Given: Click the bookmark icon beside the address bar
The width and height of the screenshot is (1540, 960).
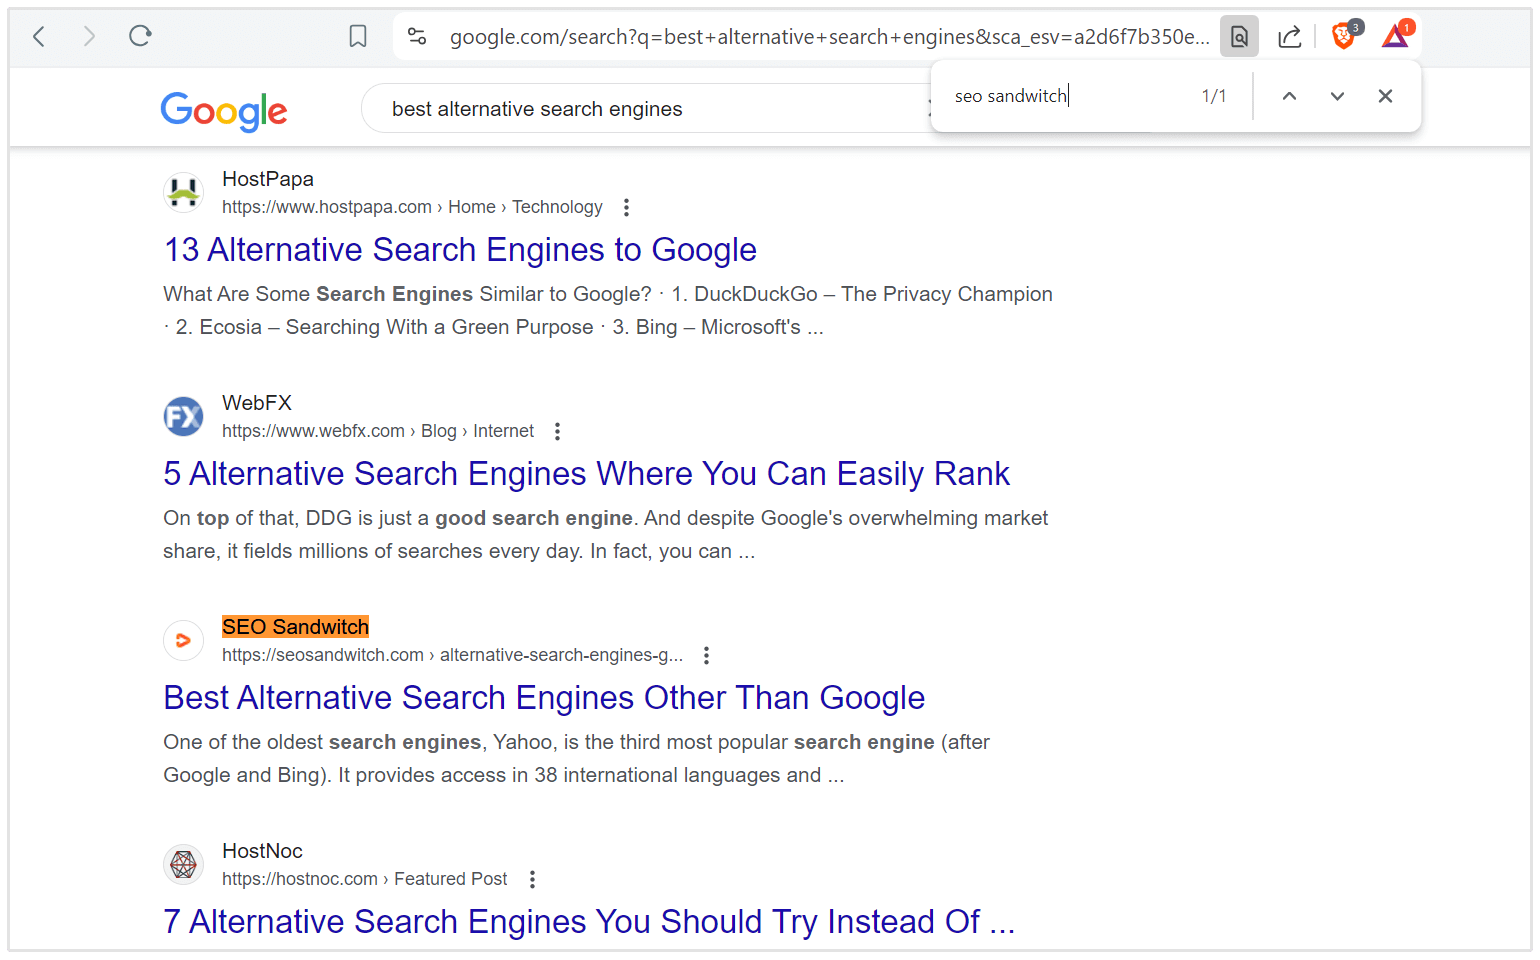Looking at the screenshot, I should pos(358,36).
